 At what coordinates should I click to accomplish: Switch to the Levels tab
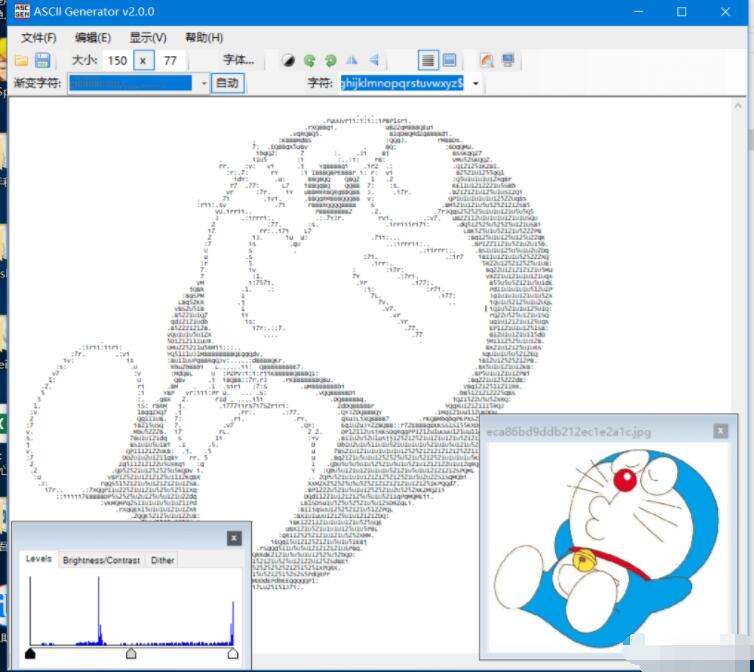click(x=38, y=559)
